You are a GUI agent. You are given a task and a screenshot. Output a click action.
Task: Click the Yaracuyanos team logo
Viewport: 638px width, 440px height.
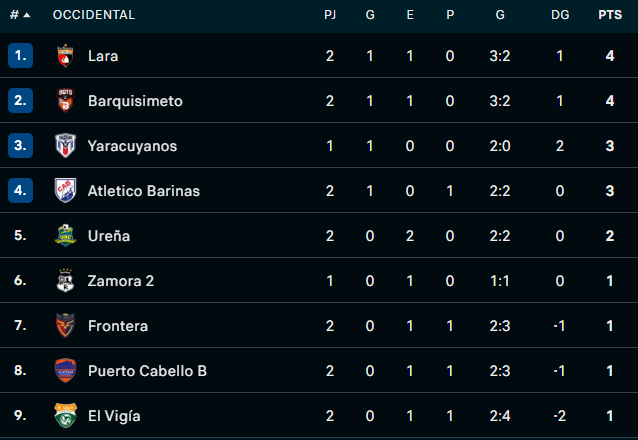(65, 146)
